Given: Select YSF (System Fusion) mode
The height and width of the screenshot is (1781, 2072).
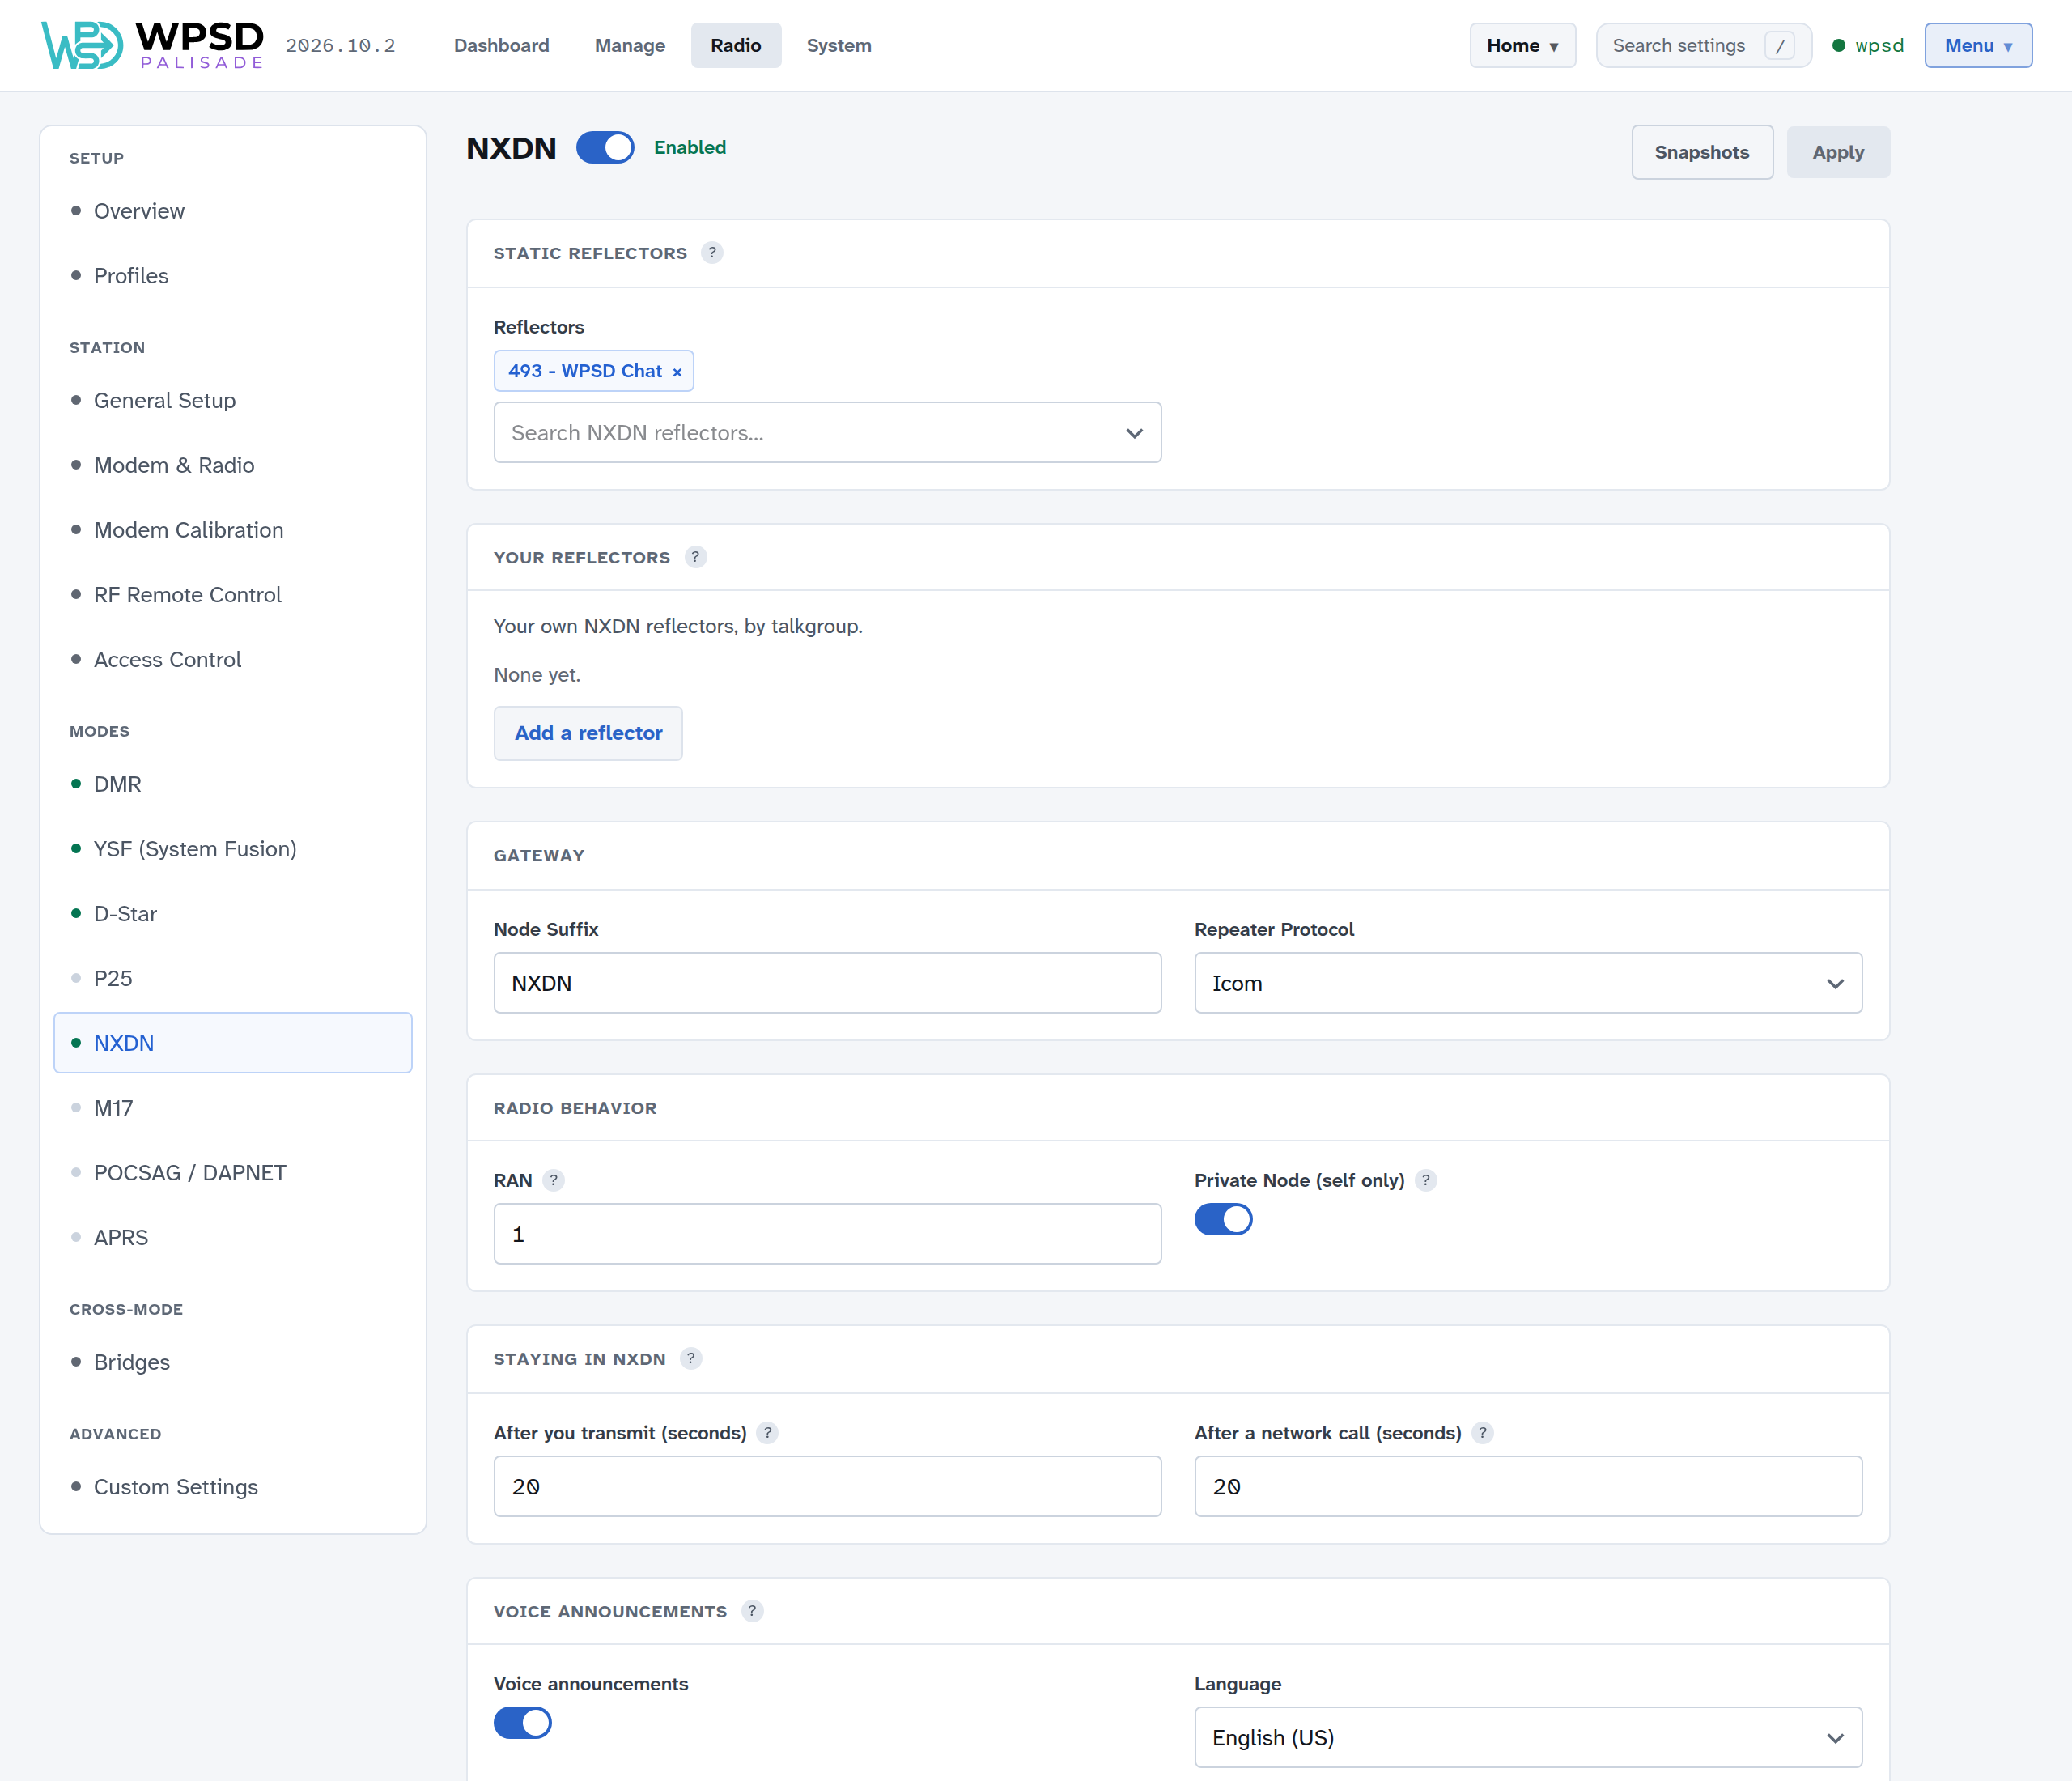Looking at the screenshot, I should tap(232, 849).
